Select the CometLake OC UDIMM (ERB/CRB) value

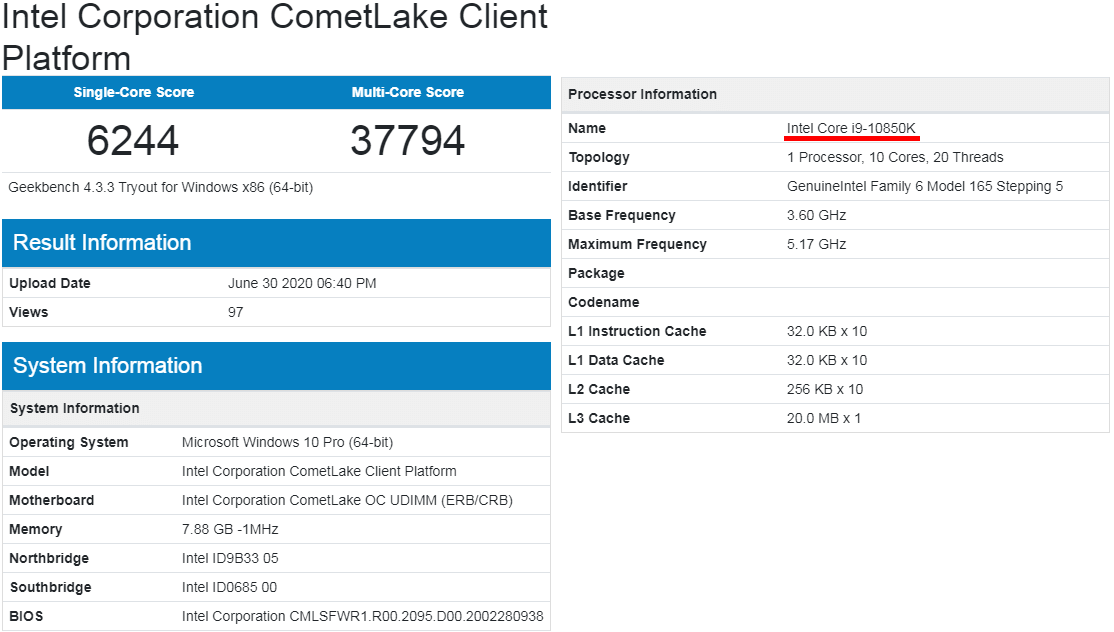(347, 501)
